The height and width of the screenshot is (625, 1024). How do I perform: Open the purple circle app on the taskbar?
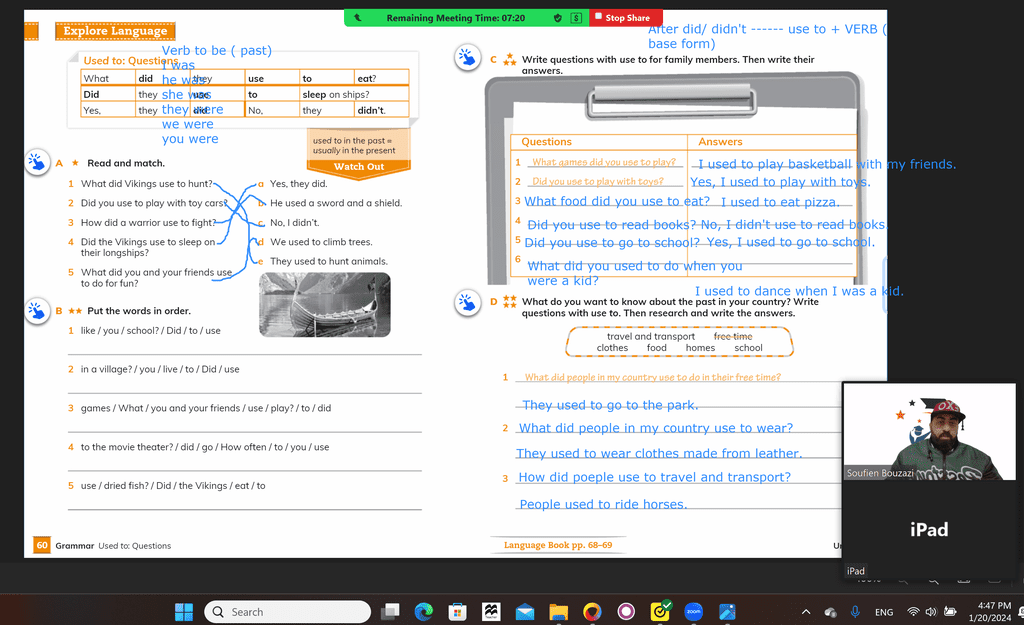tap(626, 612)
